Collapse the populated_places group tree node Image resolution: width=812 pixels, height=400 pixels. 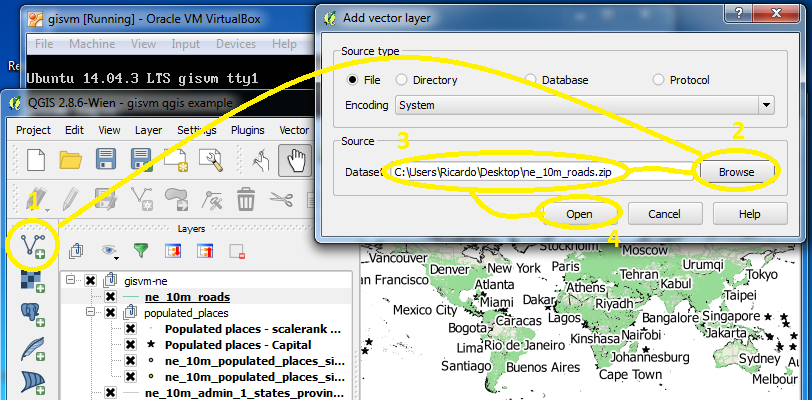[91, 313]
